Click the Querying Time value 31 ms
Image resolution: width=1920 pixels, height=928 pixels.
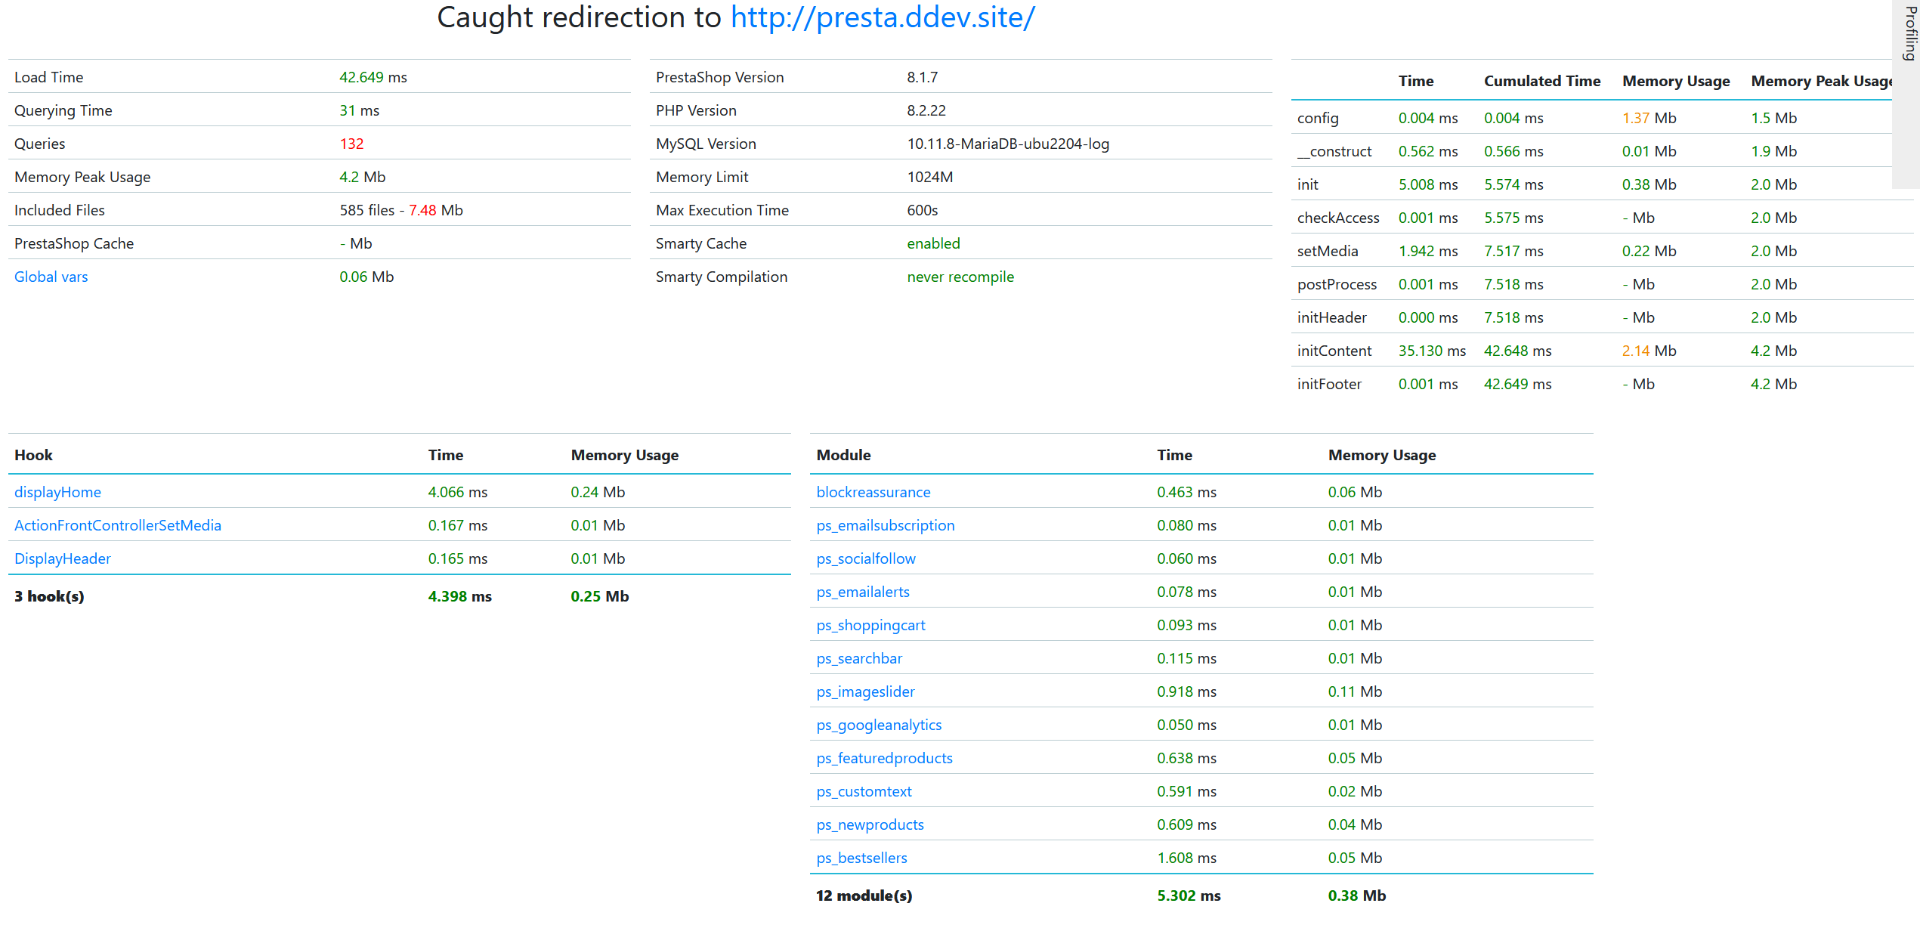(x=359, y=111)
